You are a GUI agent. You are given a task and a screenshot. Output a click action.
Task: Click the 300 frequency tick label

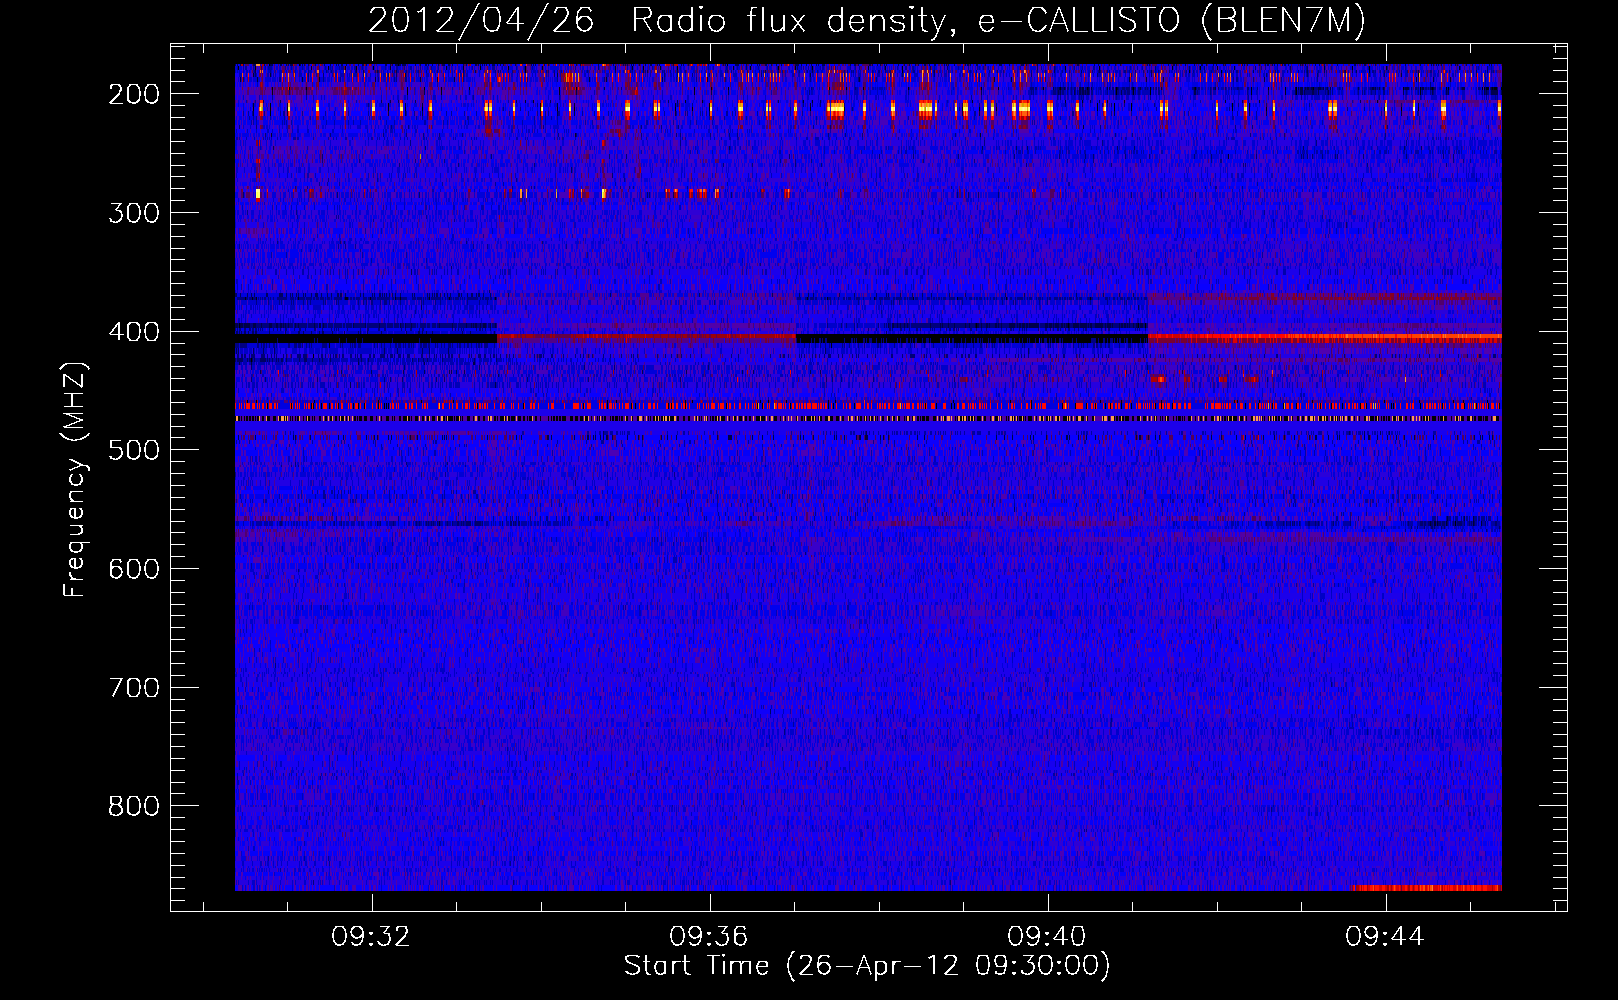pyautogui.click(x=134, y=213)
